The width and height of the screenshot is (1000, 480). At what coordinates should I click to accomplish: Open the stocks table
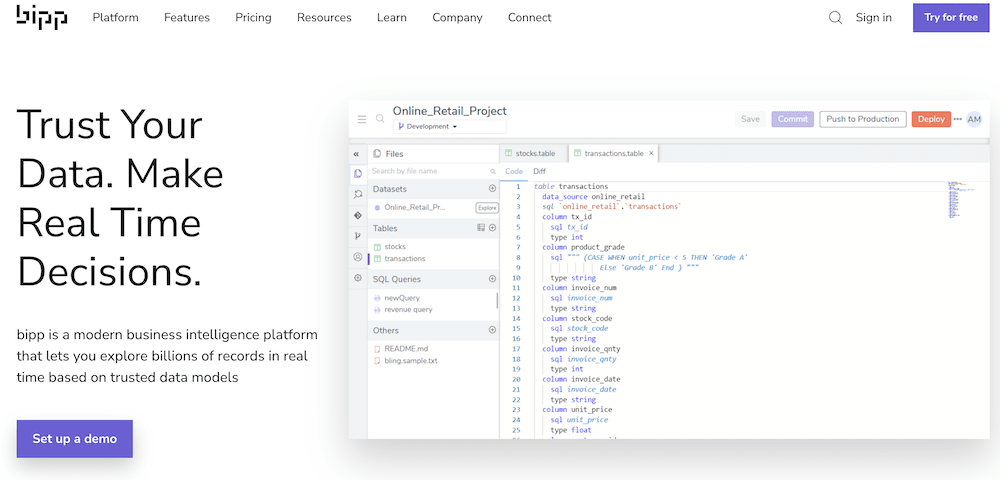pyautogui.click(x=395, y=247)
